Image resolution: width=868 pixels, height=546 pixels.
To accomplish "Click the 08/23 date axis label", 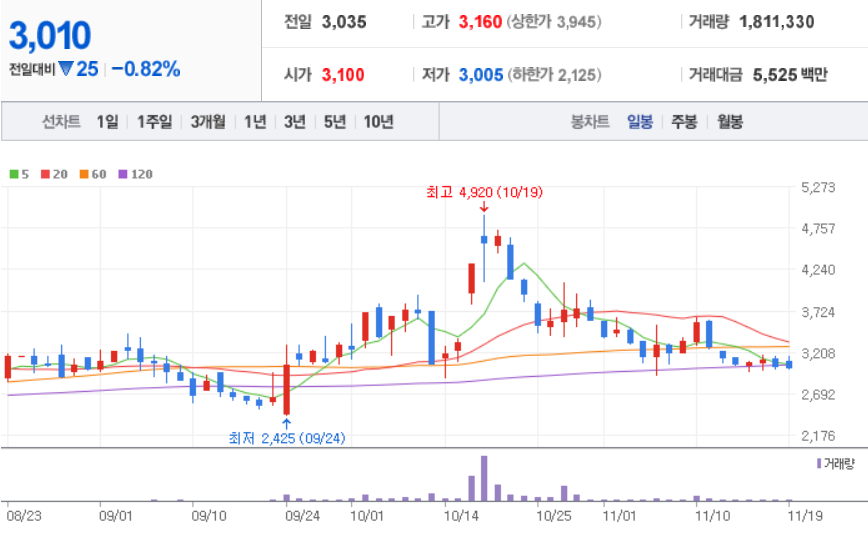I will point(24,516).
